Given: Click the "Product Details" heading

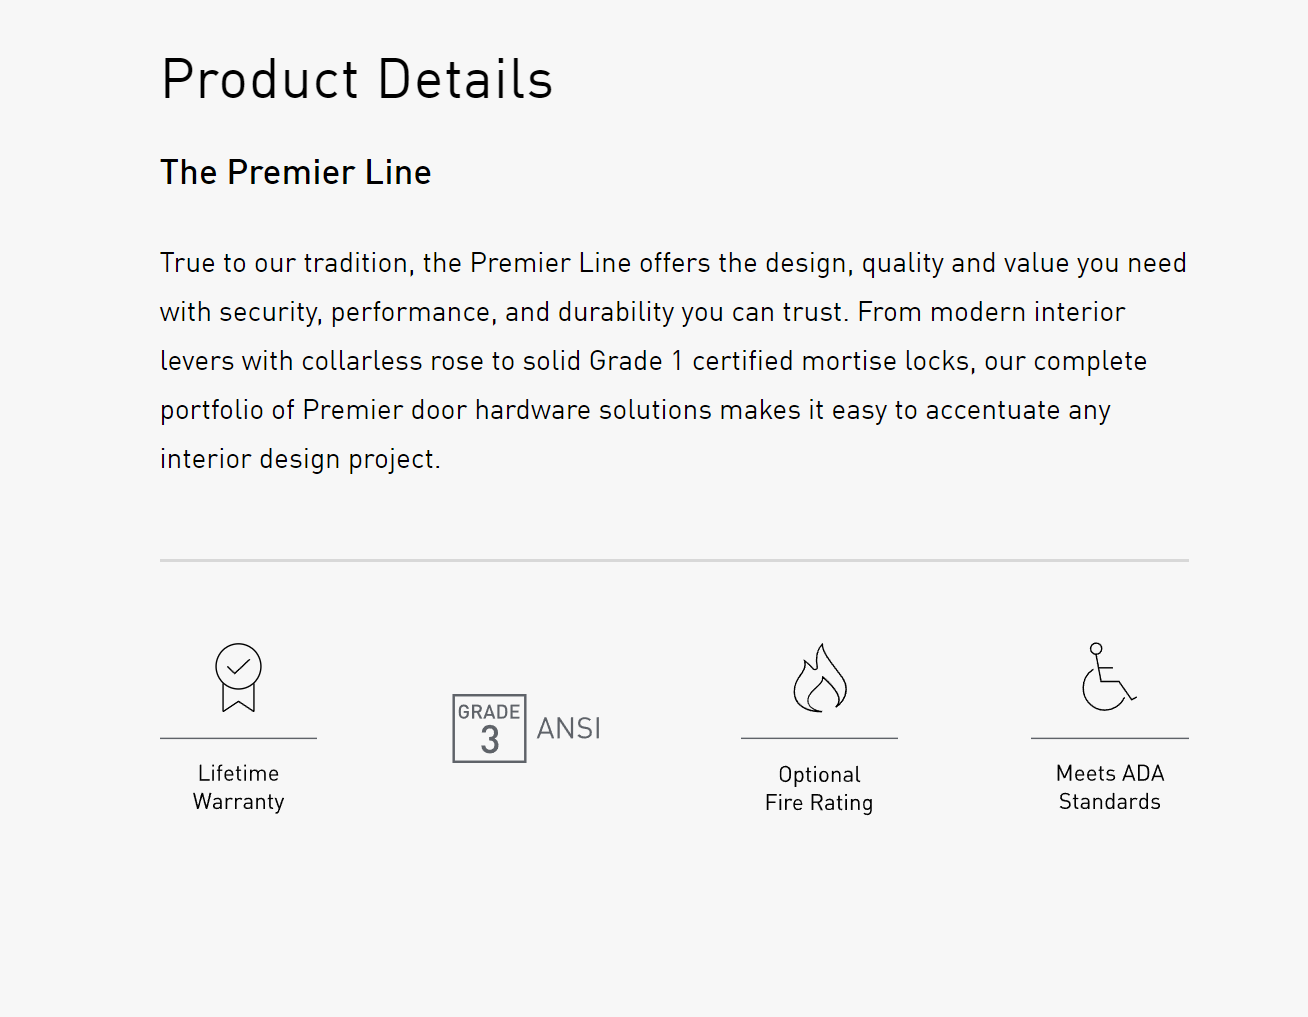Looking at the screenshot, I should click(x=357, y=79).
